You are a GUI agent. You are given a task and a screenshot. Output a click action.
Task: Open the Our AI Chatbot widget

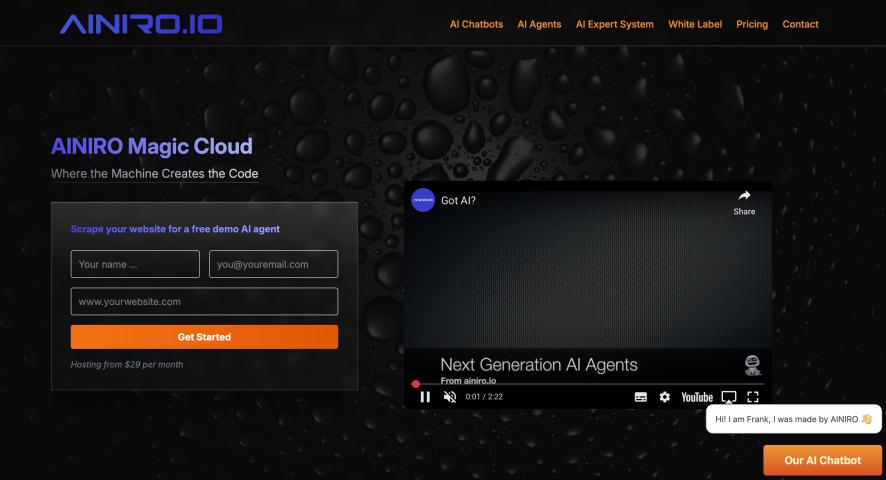click(x=822, y=460)
